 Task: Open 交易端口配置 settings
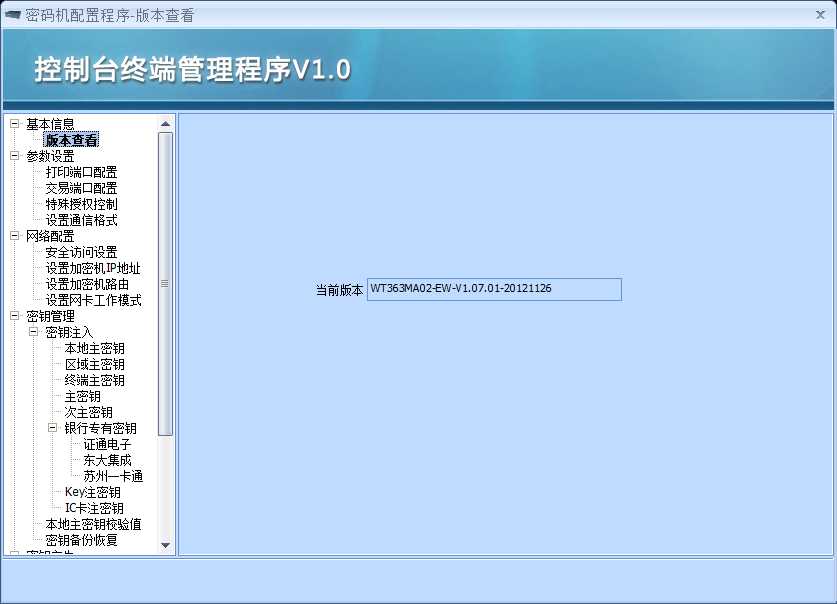[81, 188]
